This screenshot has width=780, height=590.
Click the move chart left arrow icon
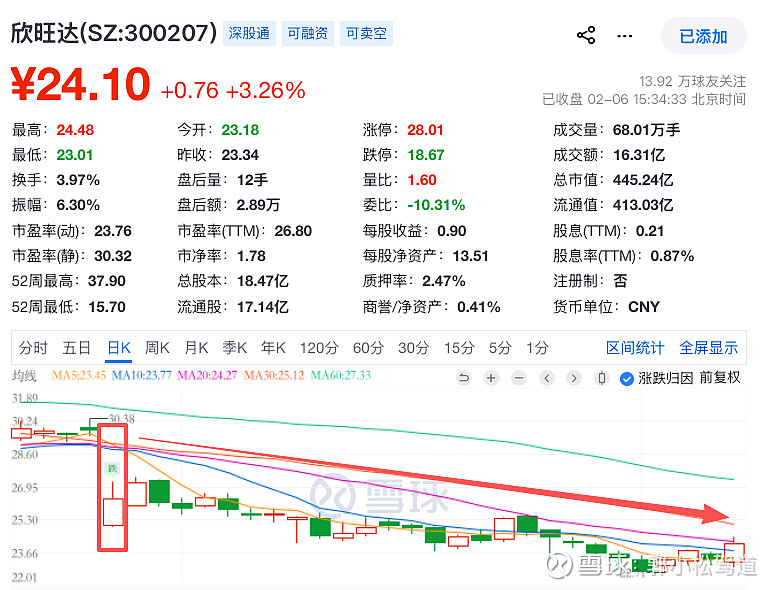[x=547, y=379]
